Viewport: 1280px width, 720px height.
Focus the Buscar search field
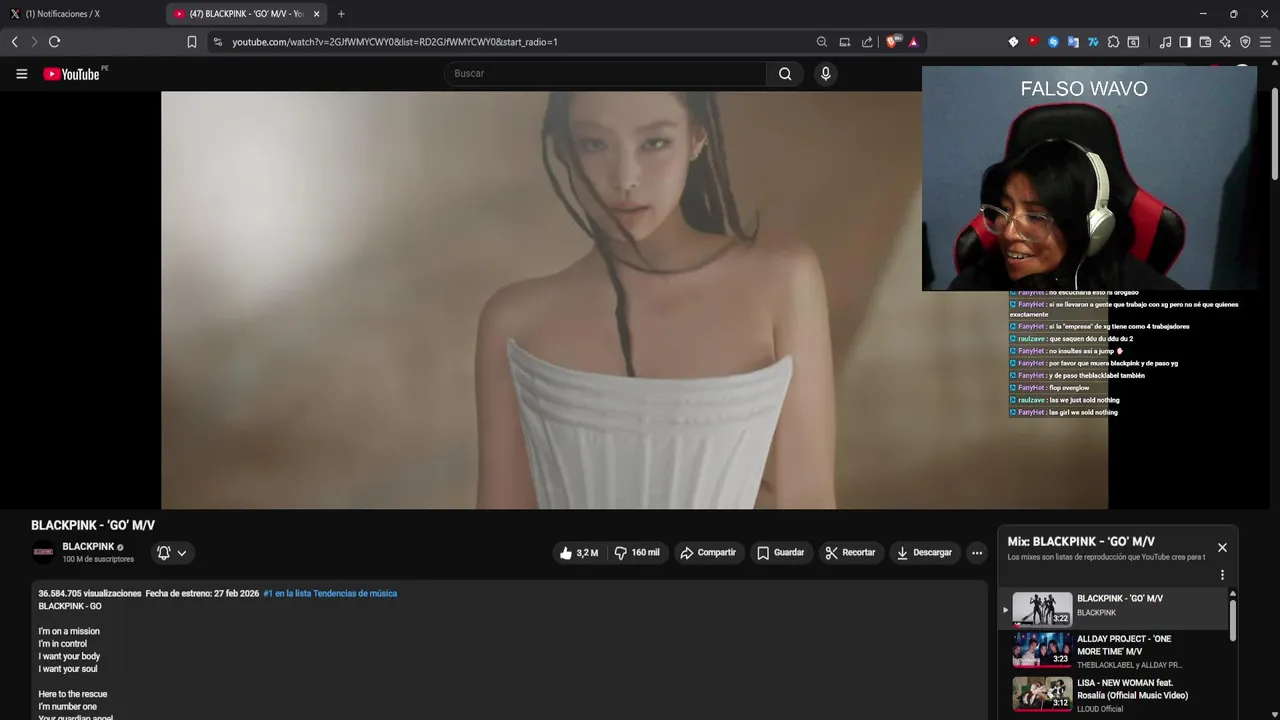coord(605,73)
